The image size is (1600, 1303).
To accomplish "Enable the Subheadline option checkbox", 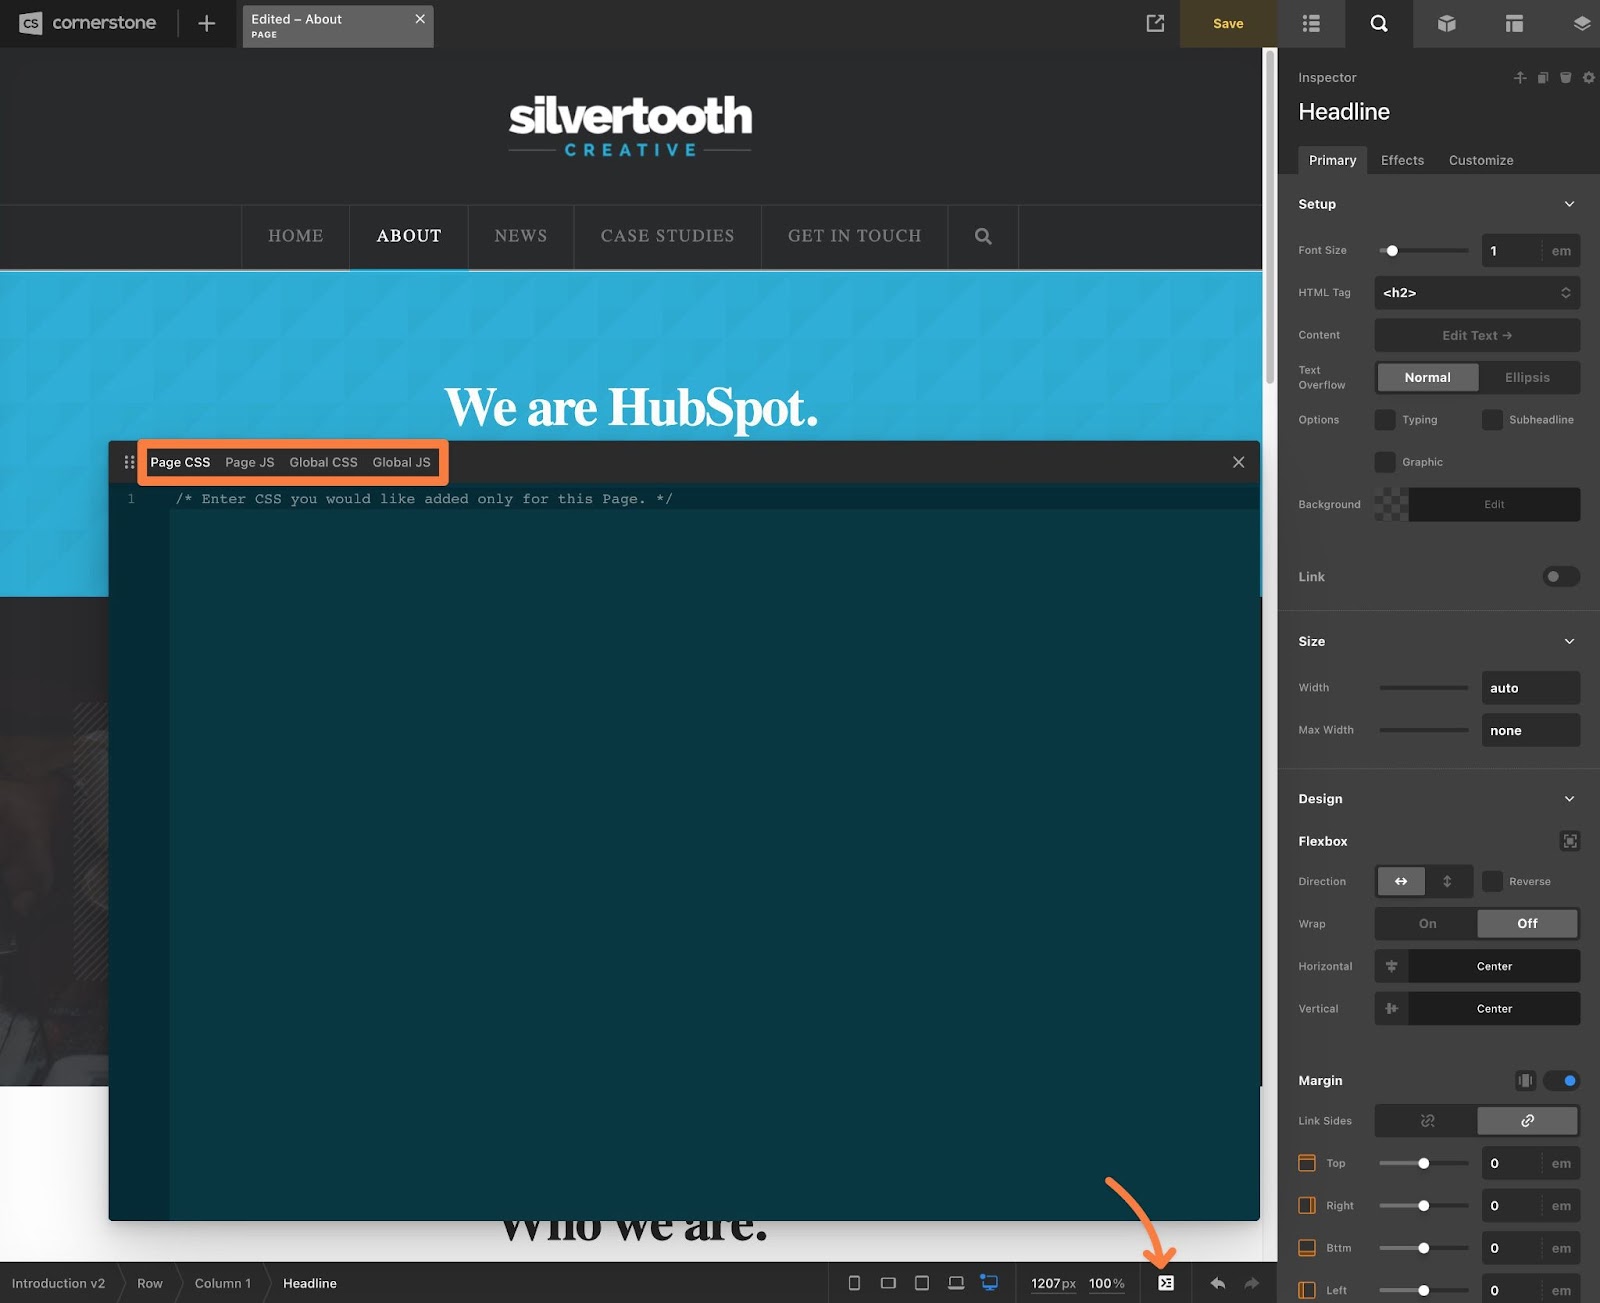I will 1492,420.
